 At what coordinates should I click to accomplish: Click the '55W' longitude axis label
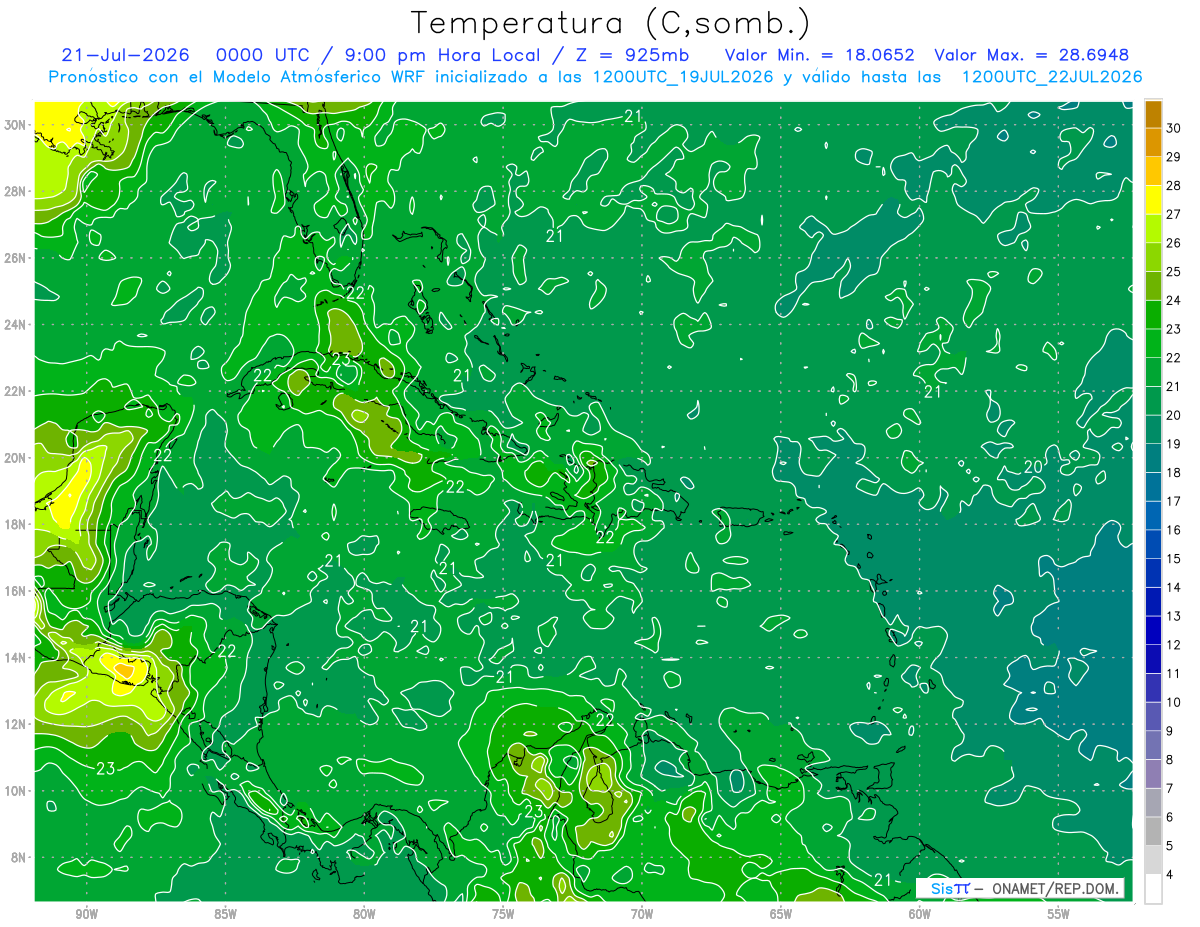tap(1059, 914)
